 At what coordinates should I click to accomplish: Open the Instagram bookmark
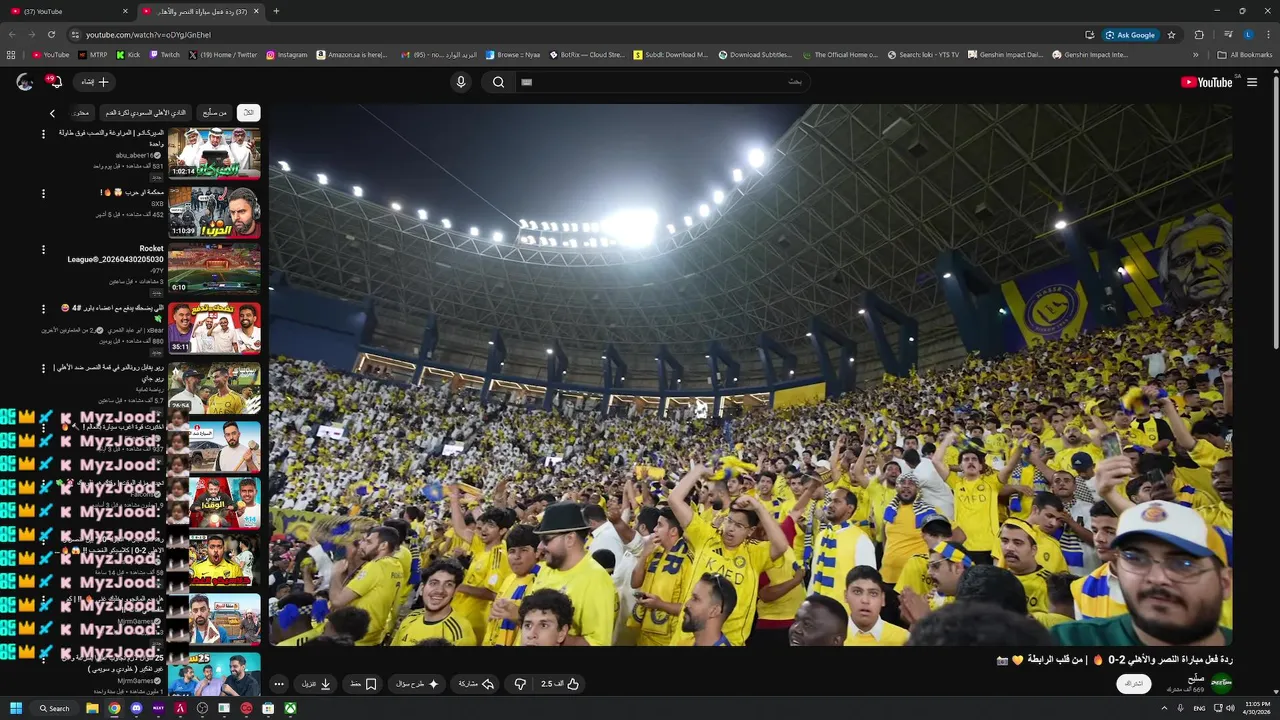pos(287,55)
